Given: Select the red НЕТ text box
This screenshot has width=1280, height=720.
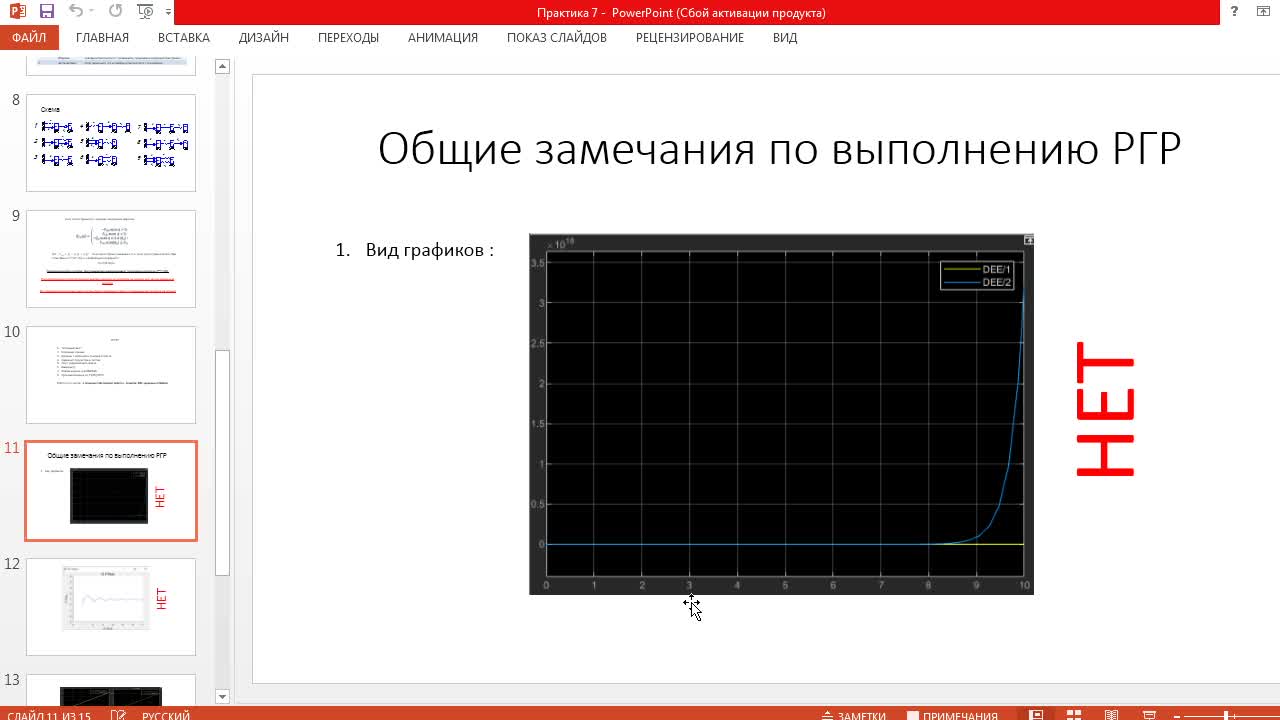Looking at the screenshot, I should tap(1106, 410).
